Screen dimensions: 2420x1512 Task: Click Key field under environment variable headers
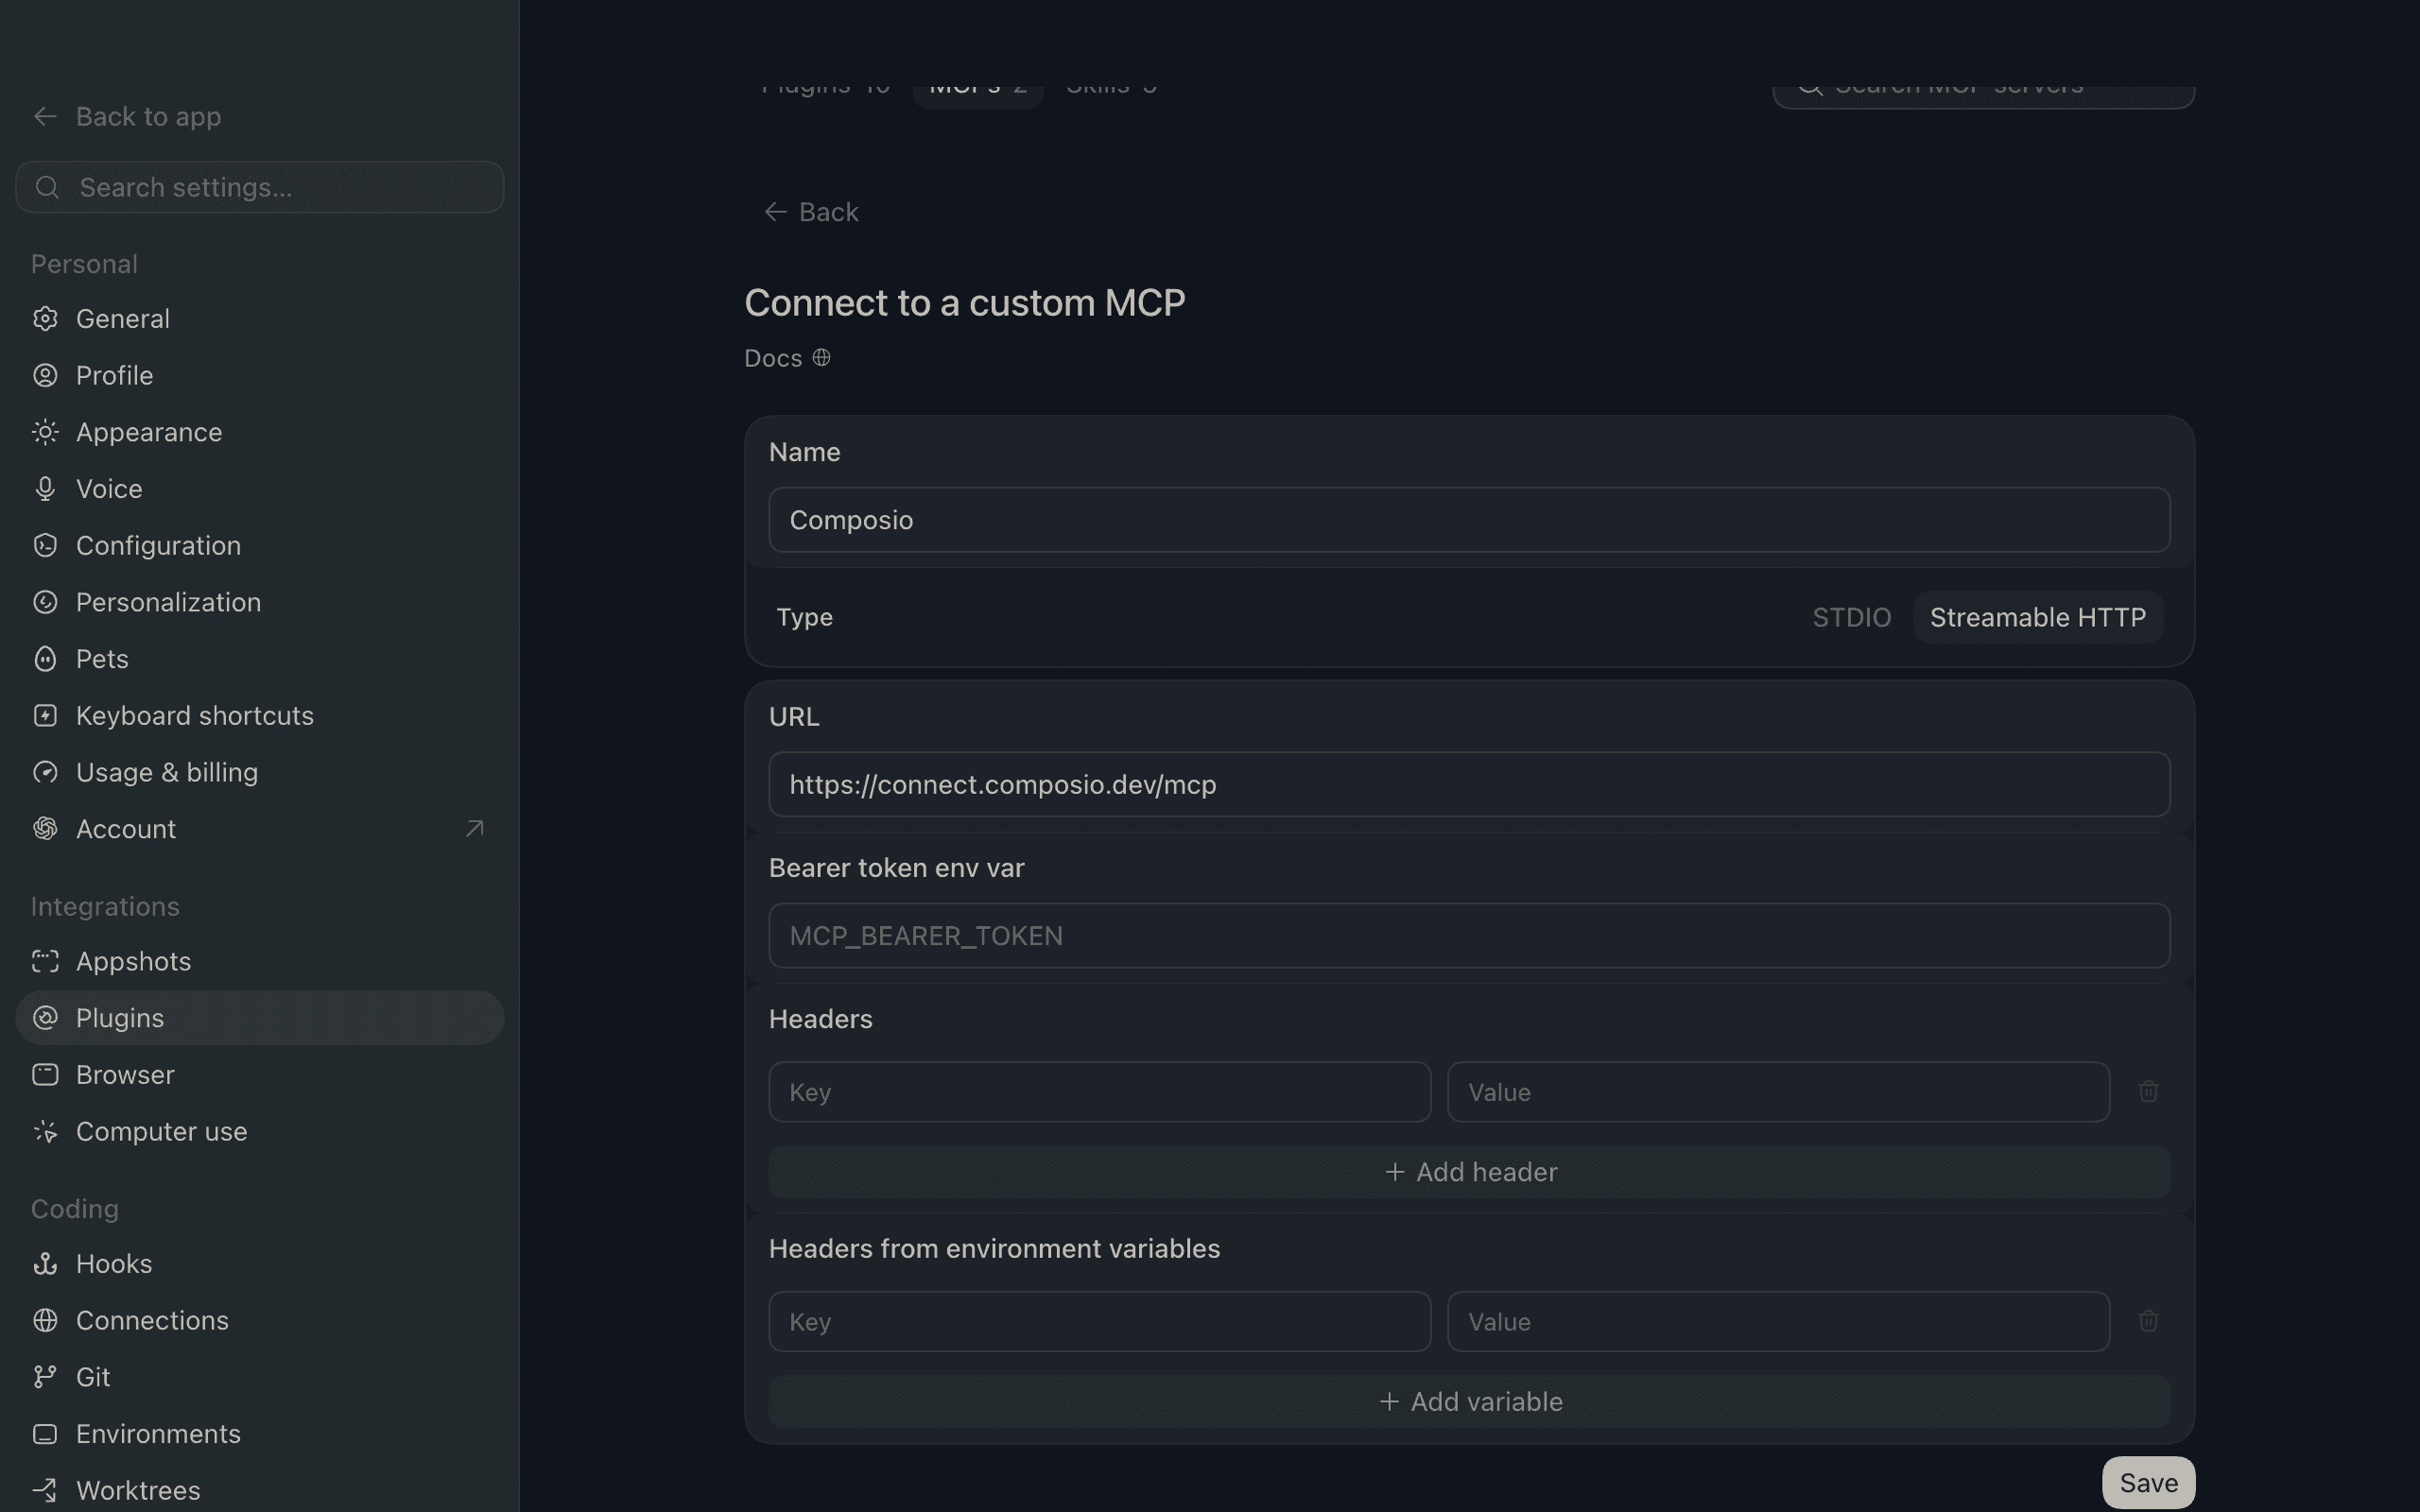(1100, 1322)
